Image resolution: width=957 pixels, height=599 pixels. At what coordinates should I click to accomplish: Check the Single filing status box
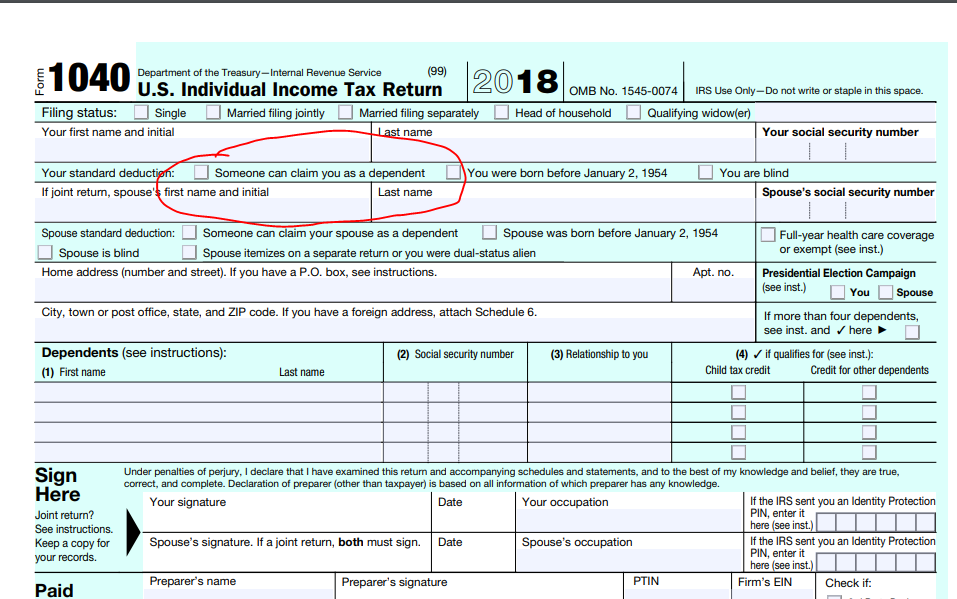tap(141, 112)
